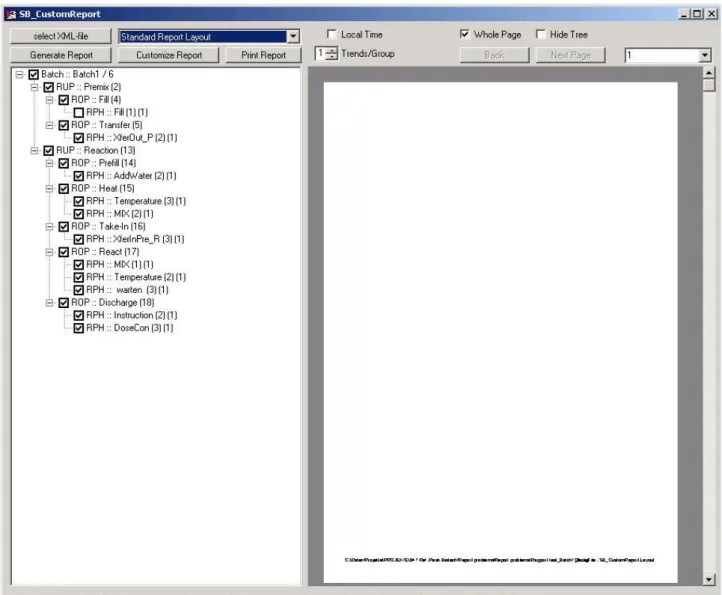Image resolution: width=722 pixels, height=595 pixels.
Task: Click the preview scrollbar down arrow
Action: tap(709, 579)
